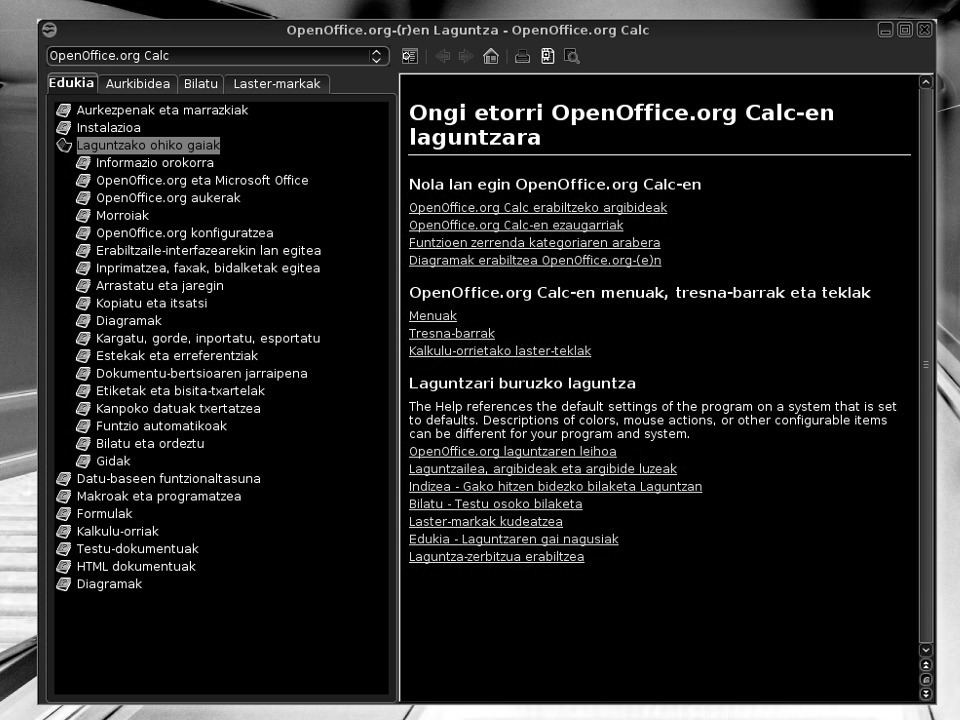
Task: Click the scroll-up arrow of help page
Action: (926, 82)
